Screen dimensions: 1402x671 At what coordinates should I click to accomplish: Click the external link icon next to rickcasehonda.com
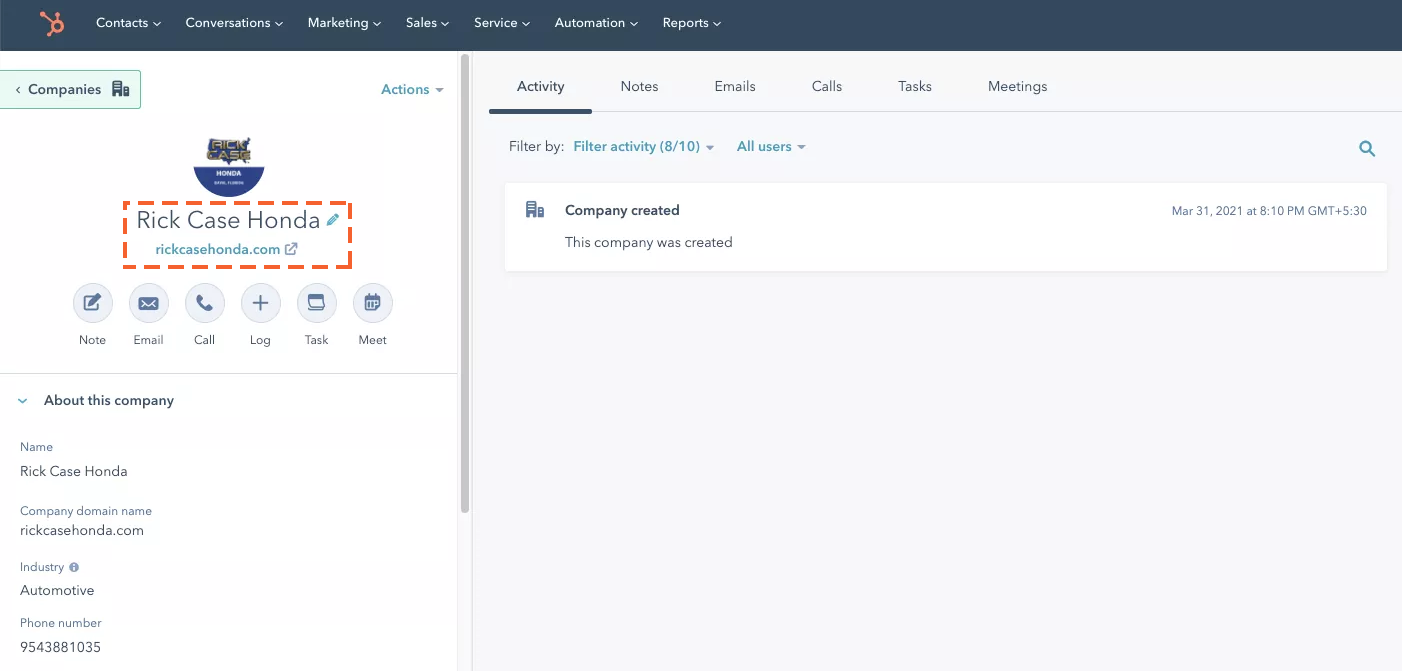point(291,249)
